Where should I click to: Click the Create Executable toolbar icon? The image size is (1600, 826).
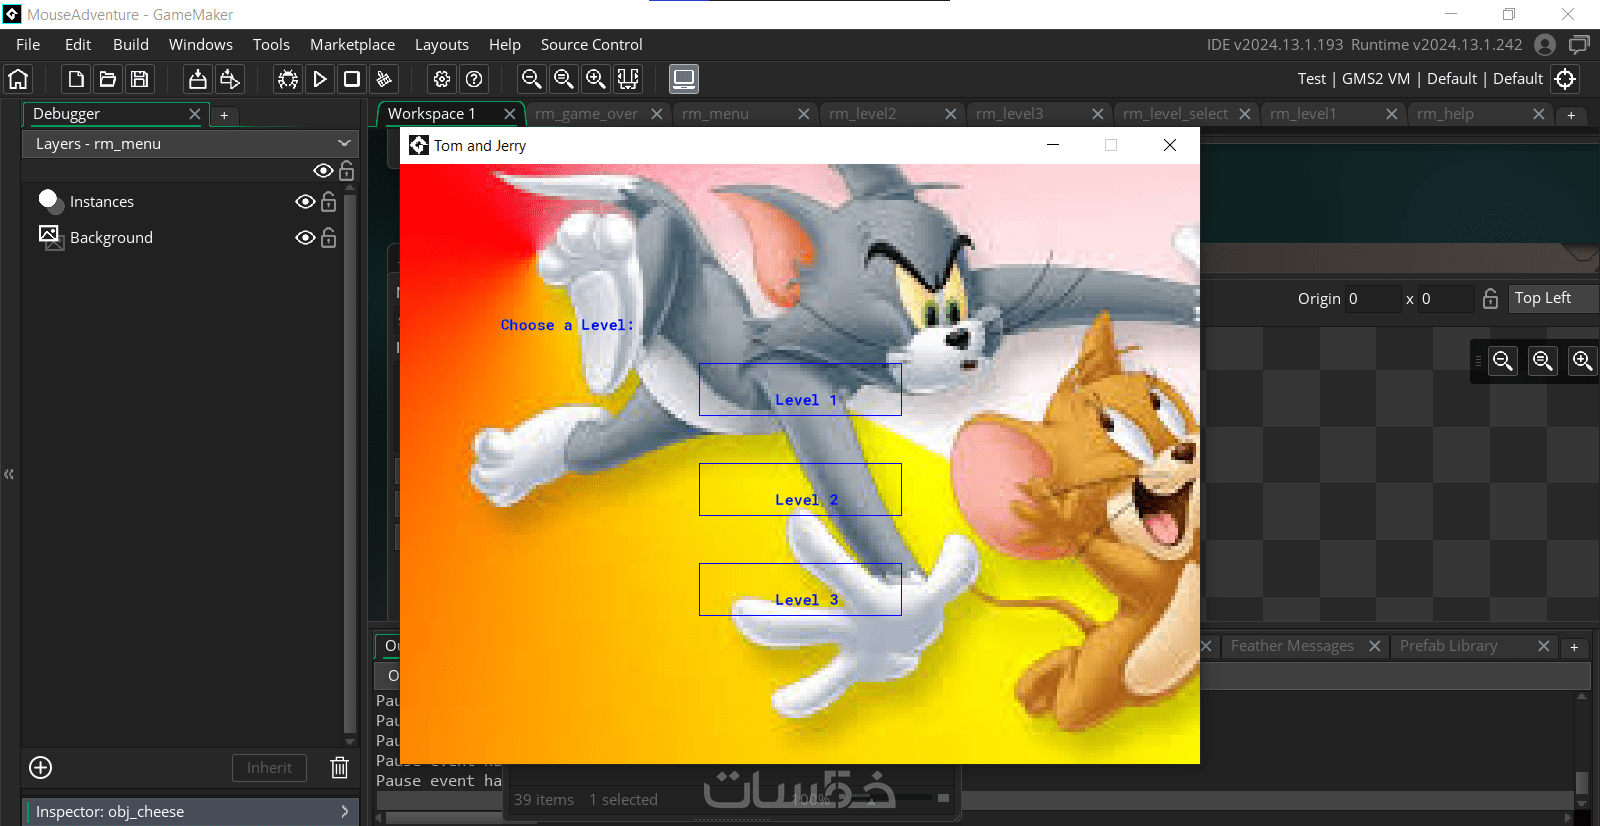[230, 79]
